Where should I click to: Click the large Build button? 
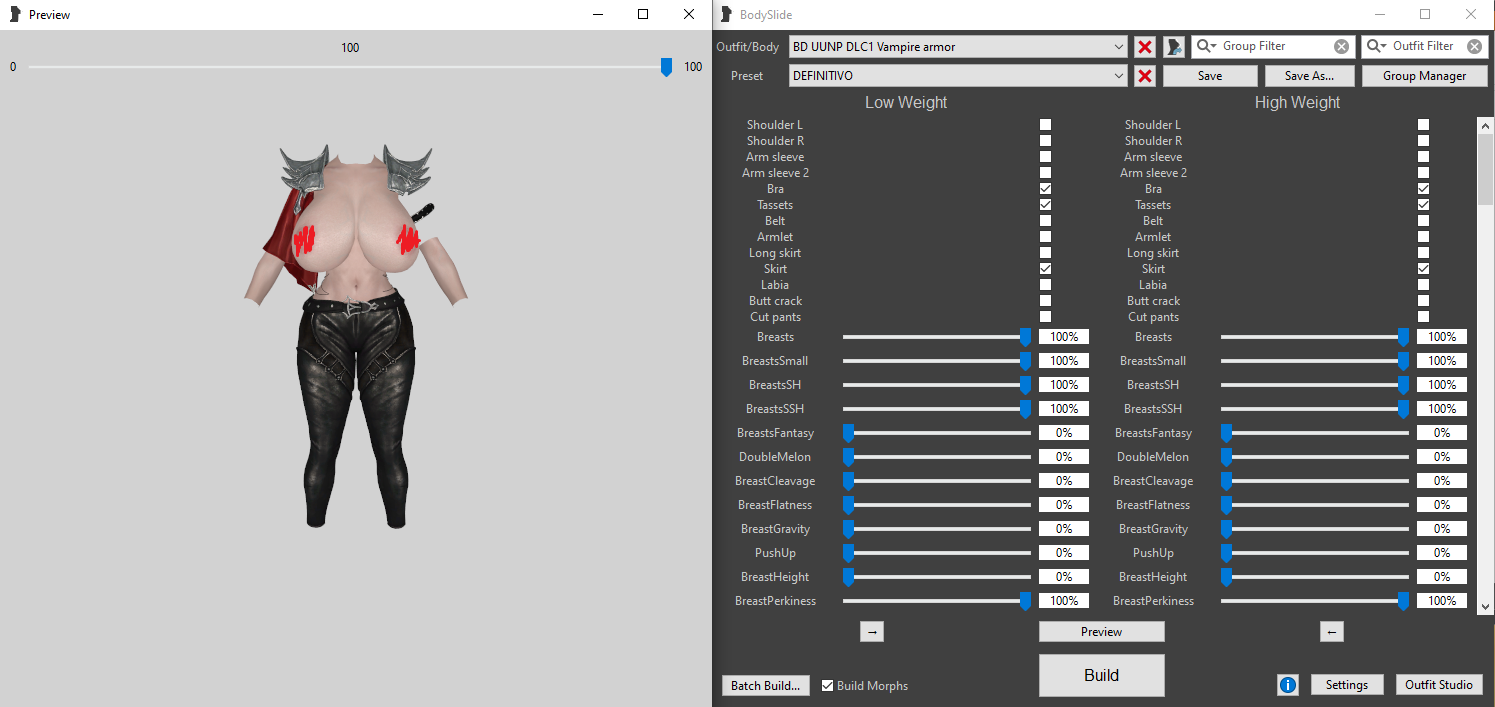1101,675
